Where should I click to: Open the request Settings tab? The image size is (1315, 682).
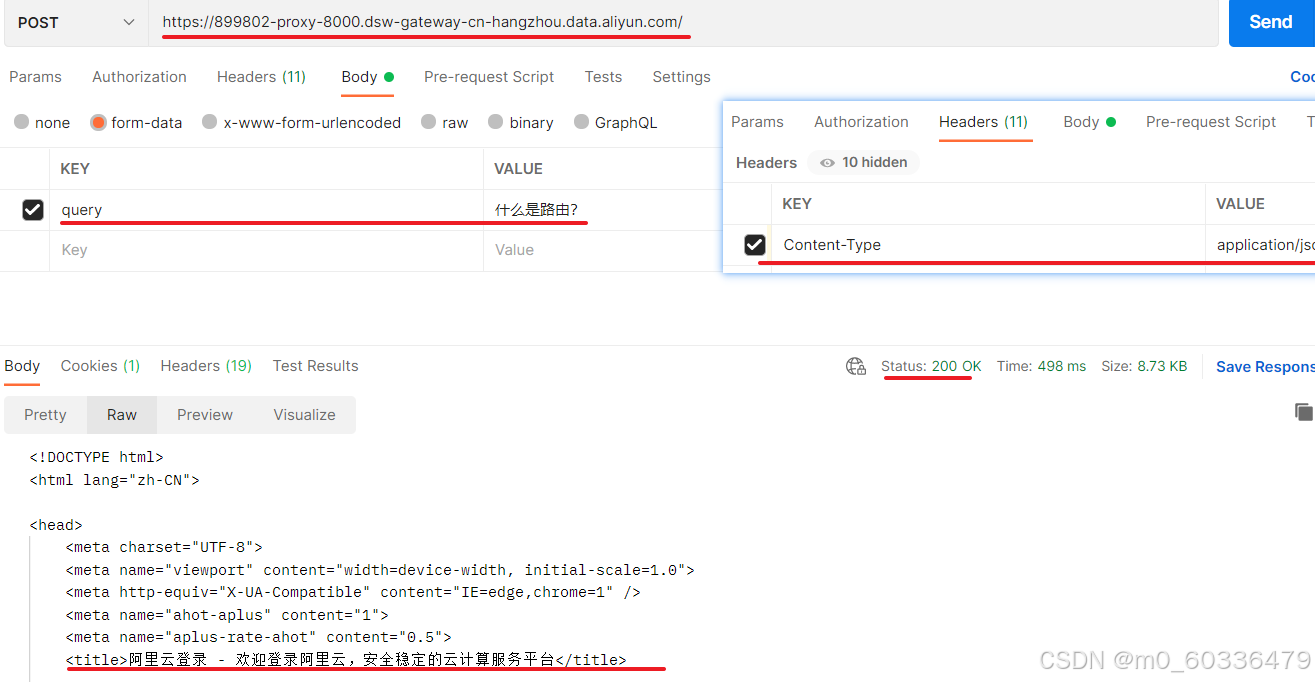pyautogui.click(x=681, y=77)
